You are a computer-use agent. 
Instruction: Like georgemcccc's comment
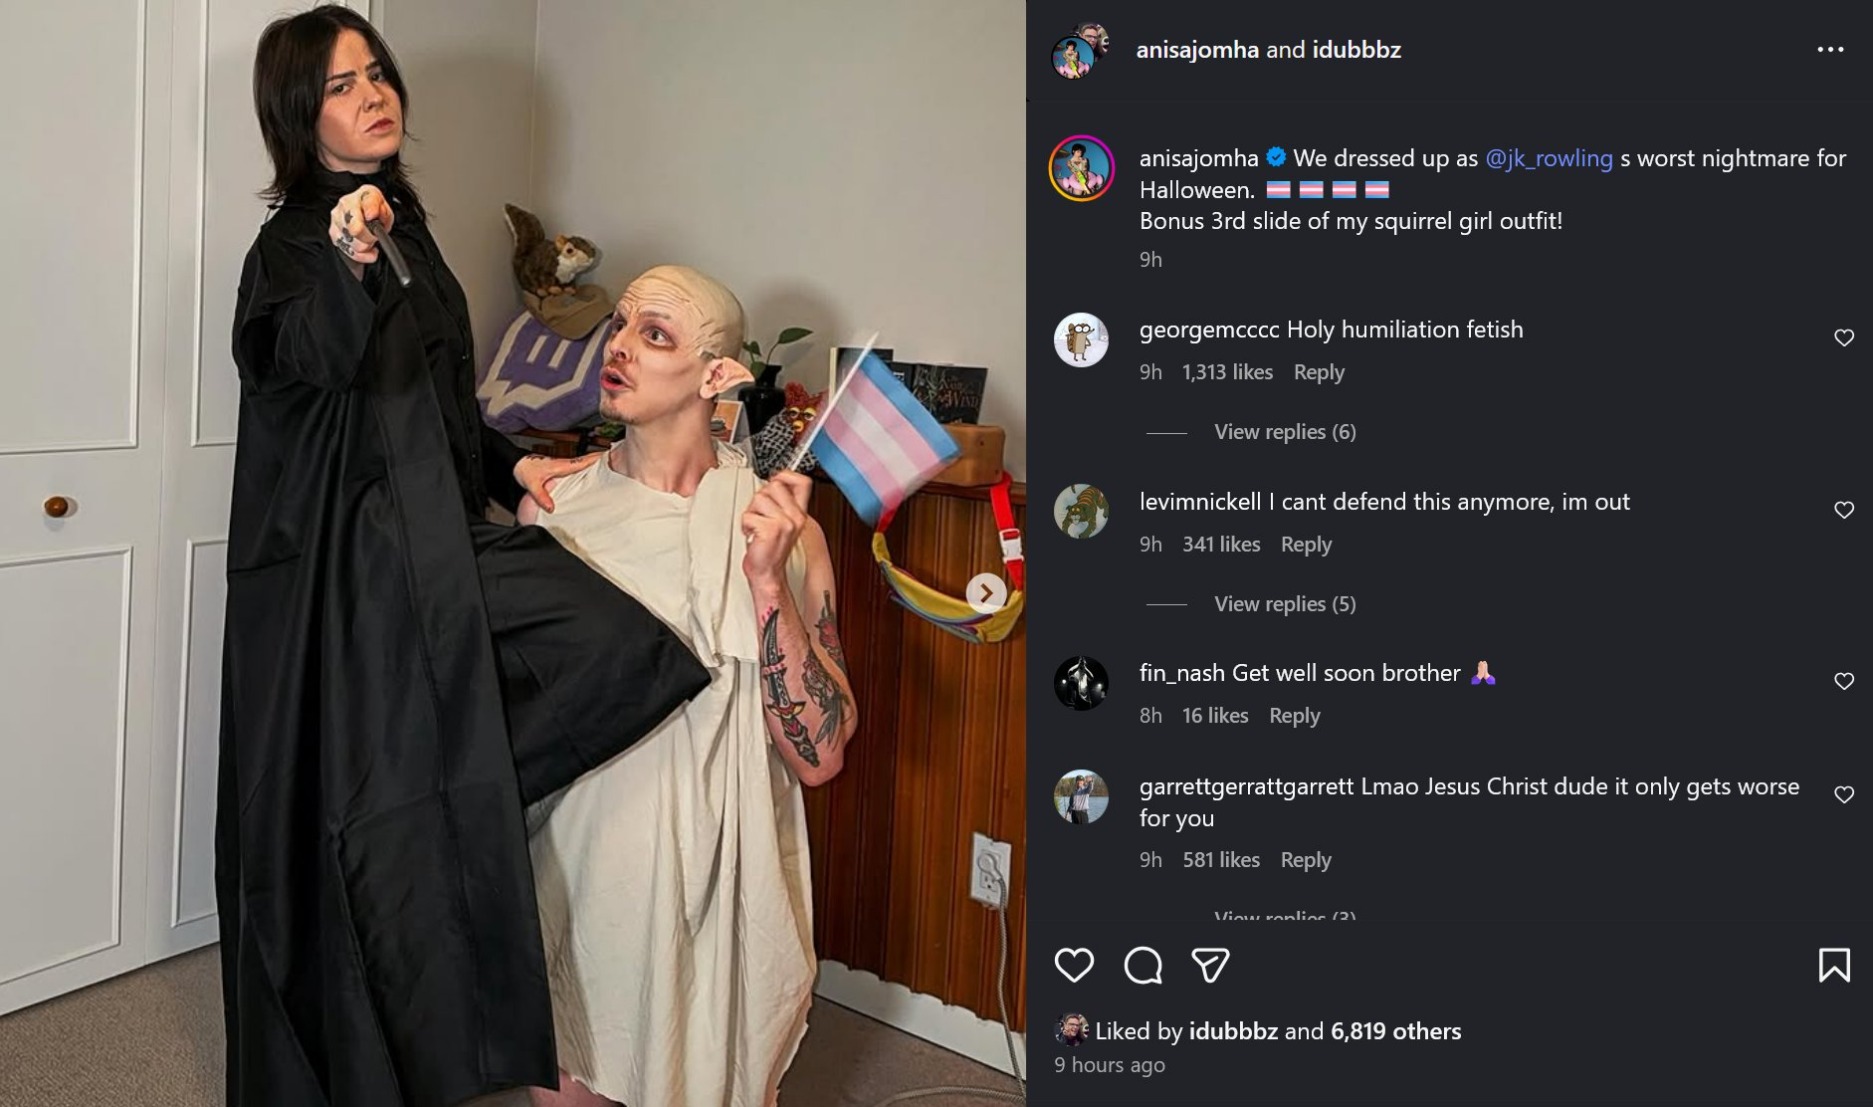click(1844, 338)
